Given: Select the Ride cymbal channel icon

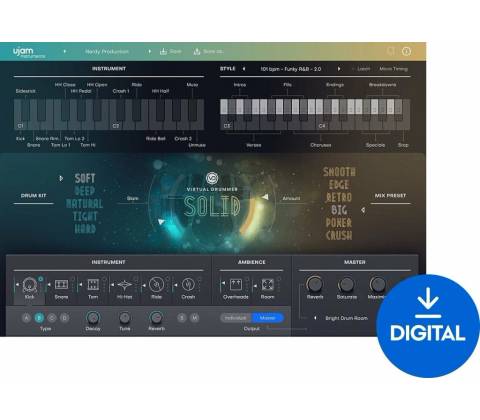Looking at the screenshot, I should (156, 284).
